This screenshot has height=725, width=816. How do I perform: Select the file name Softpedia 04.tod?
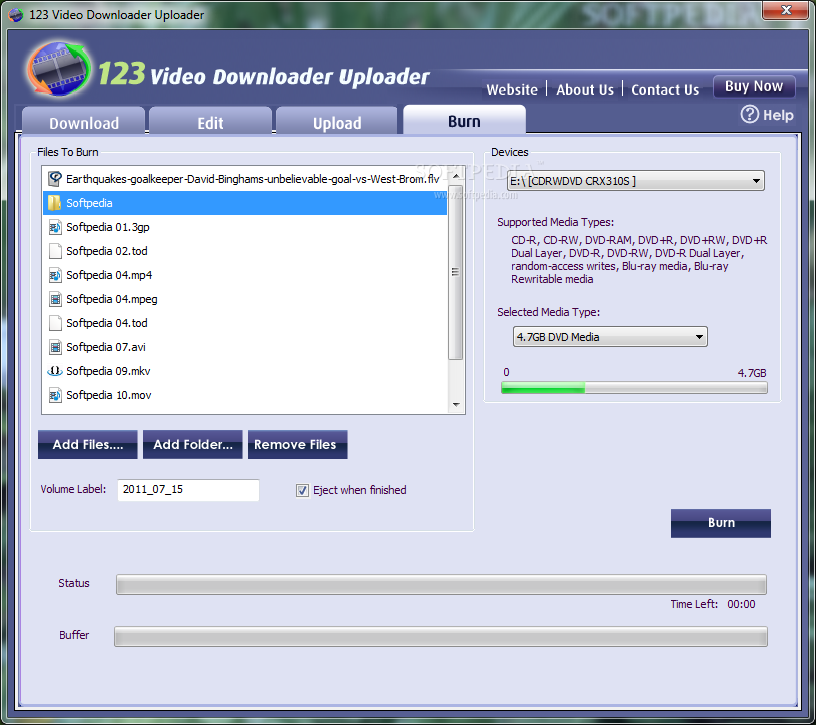click(x=107, y=323)
